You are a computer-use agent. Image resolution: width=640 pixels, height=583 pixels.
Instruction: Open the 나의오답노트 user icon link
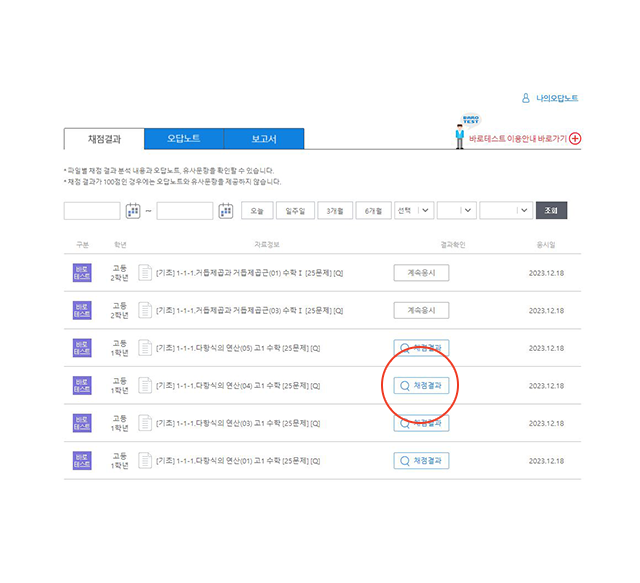526,98
